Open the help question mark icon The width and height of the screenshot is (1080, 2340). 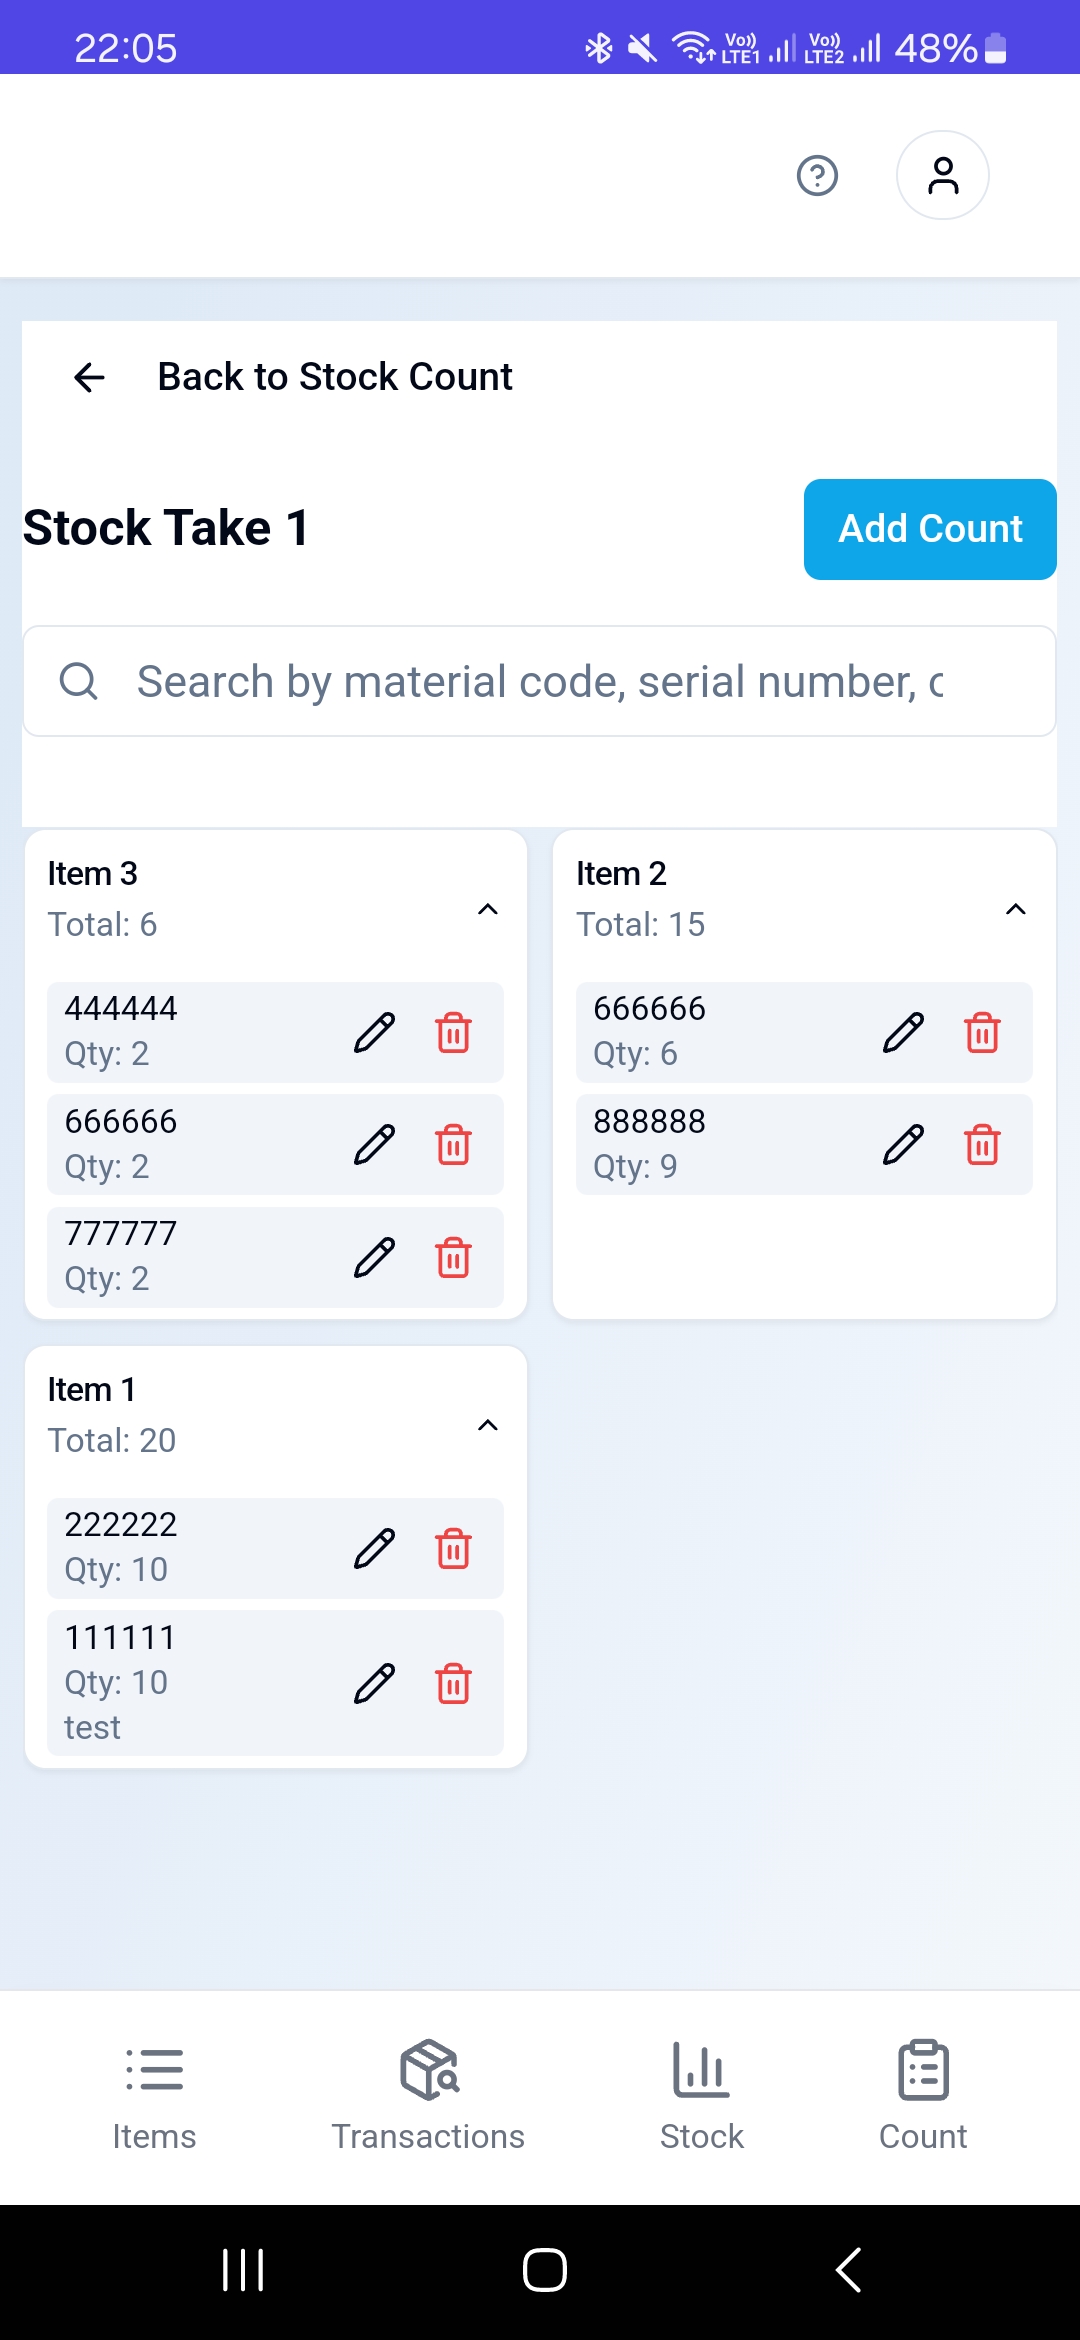817,176
